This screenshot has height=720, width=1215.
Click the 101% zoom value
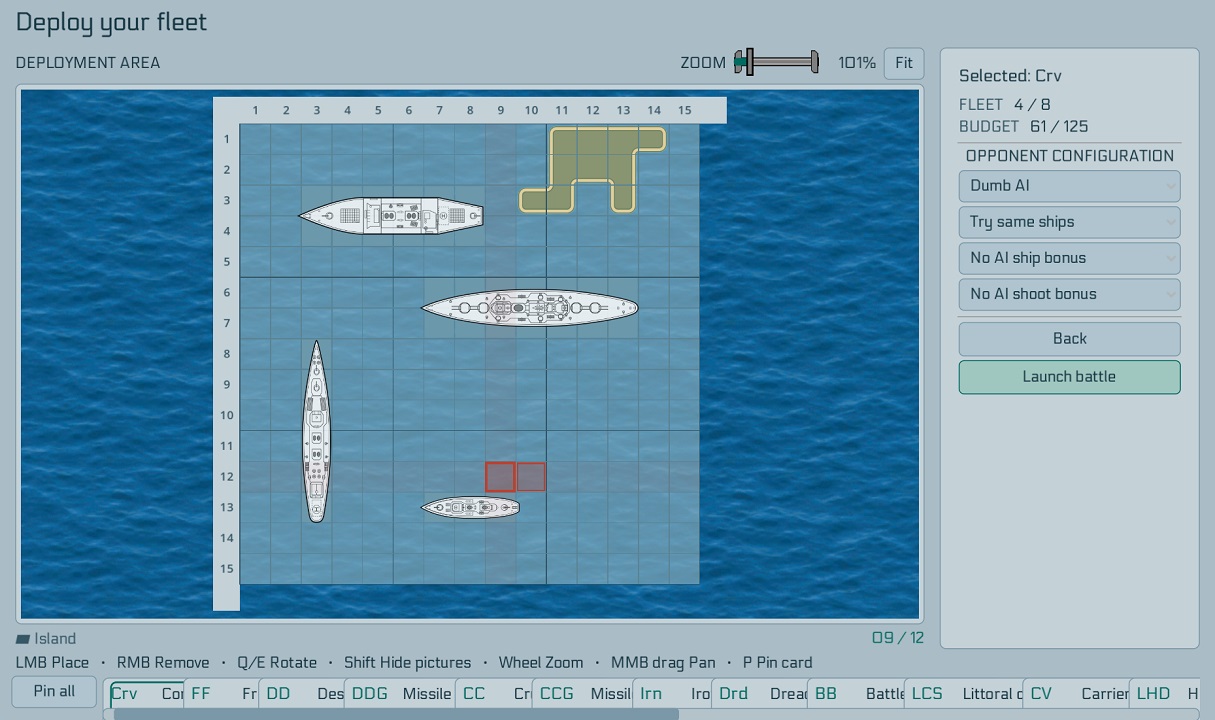click(857, 63)
